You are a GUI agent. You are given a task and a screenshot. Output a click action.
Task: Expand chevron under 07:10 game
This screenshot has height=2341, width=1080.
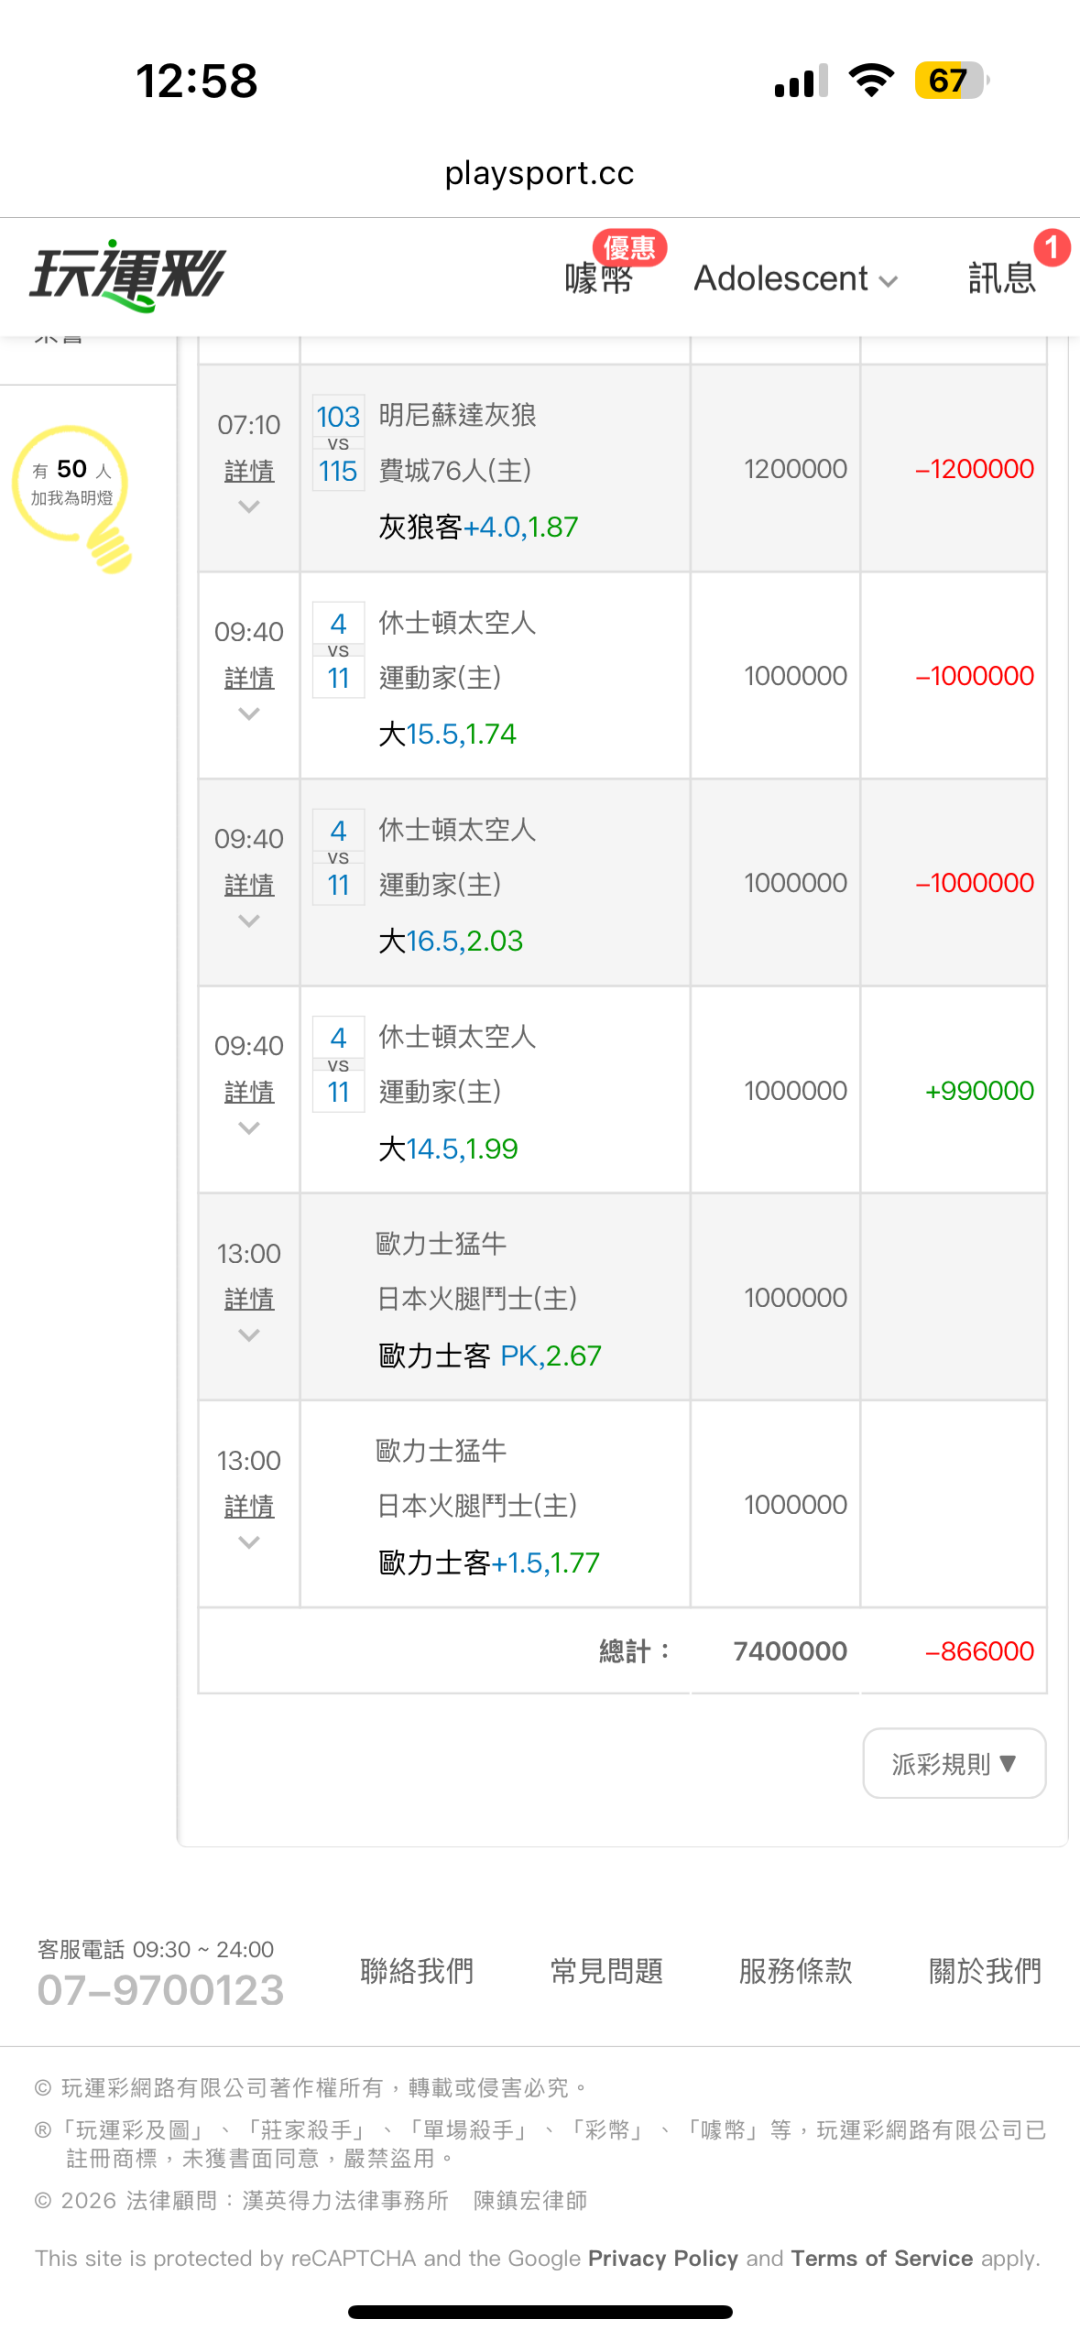249,507
